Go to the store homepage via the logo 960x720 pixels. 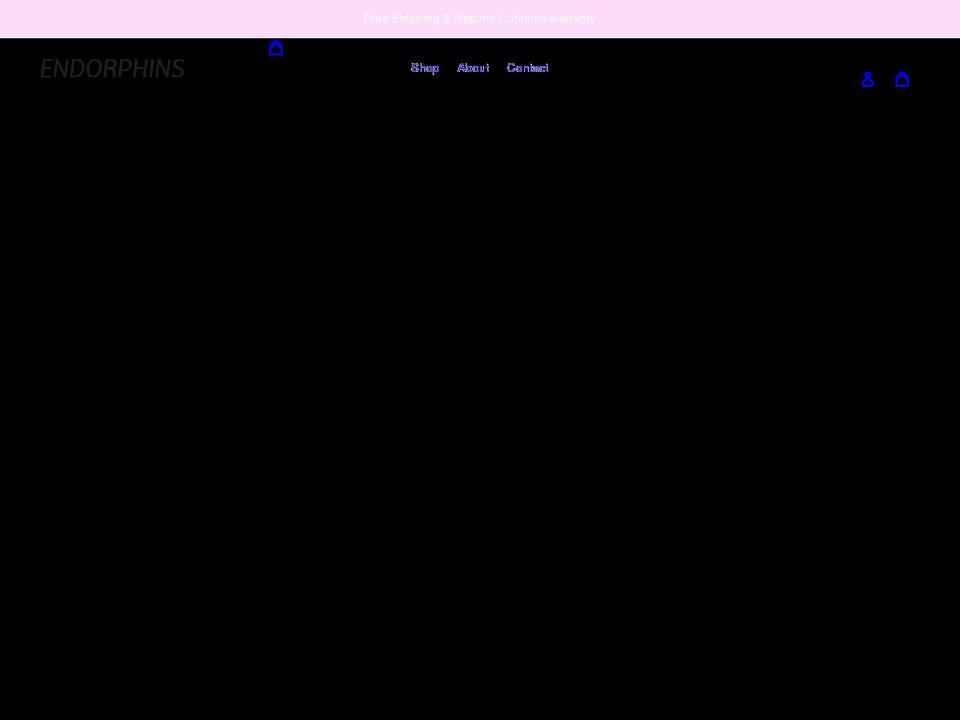pyautogui.click(x=112, y=68)
